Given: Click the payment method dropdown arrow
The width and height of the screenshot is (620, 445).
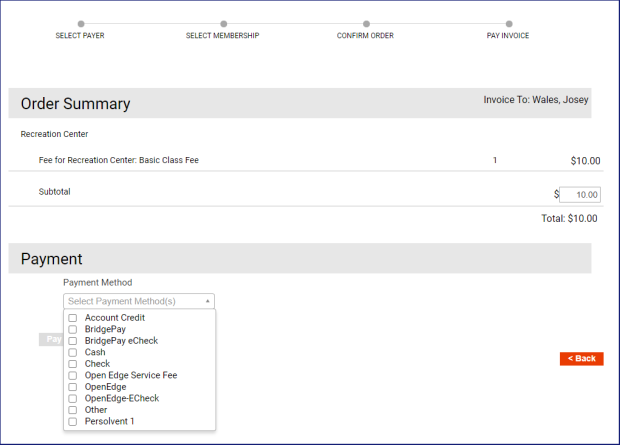Looking at the screenshot, I should [x=208, y=301].
